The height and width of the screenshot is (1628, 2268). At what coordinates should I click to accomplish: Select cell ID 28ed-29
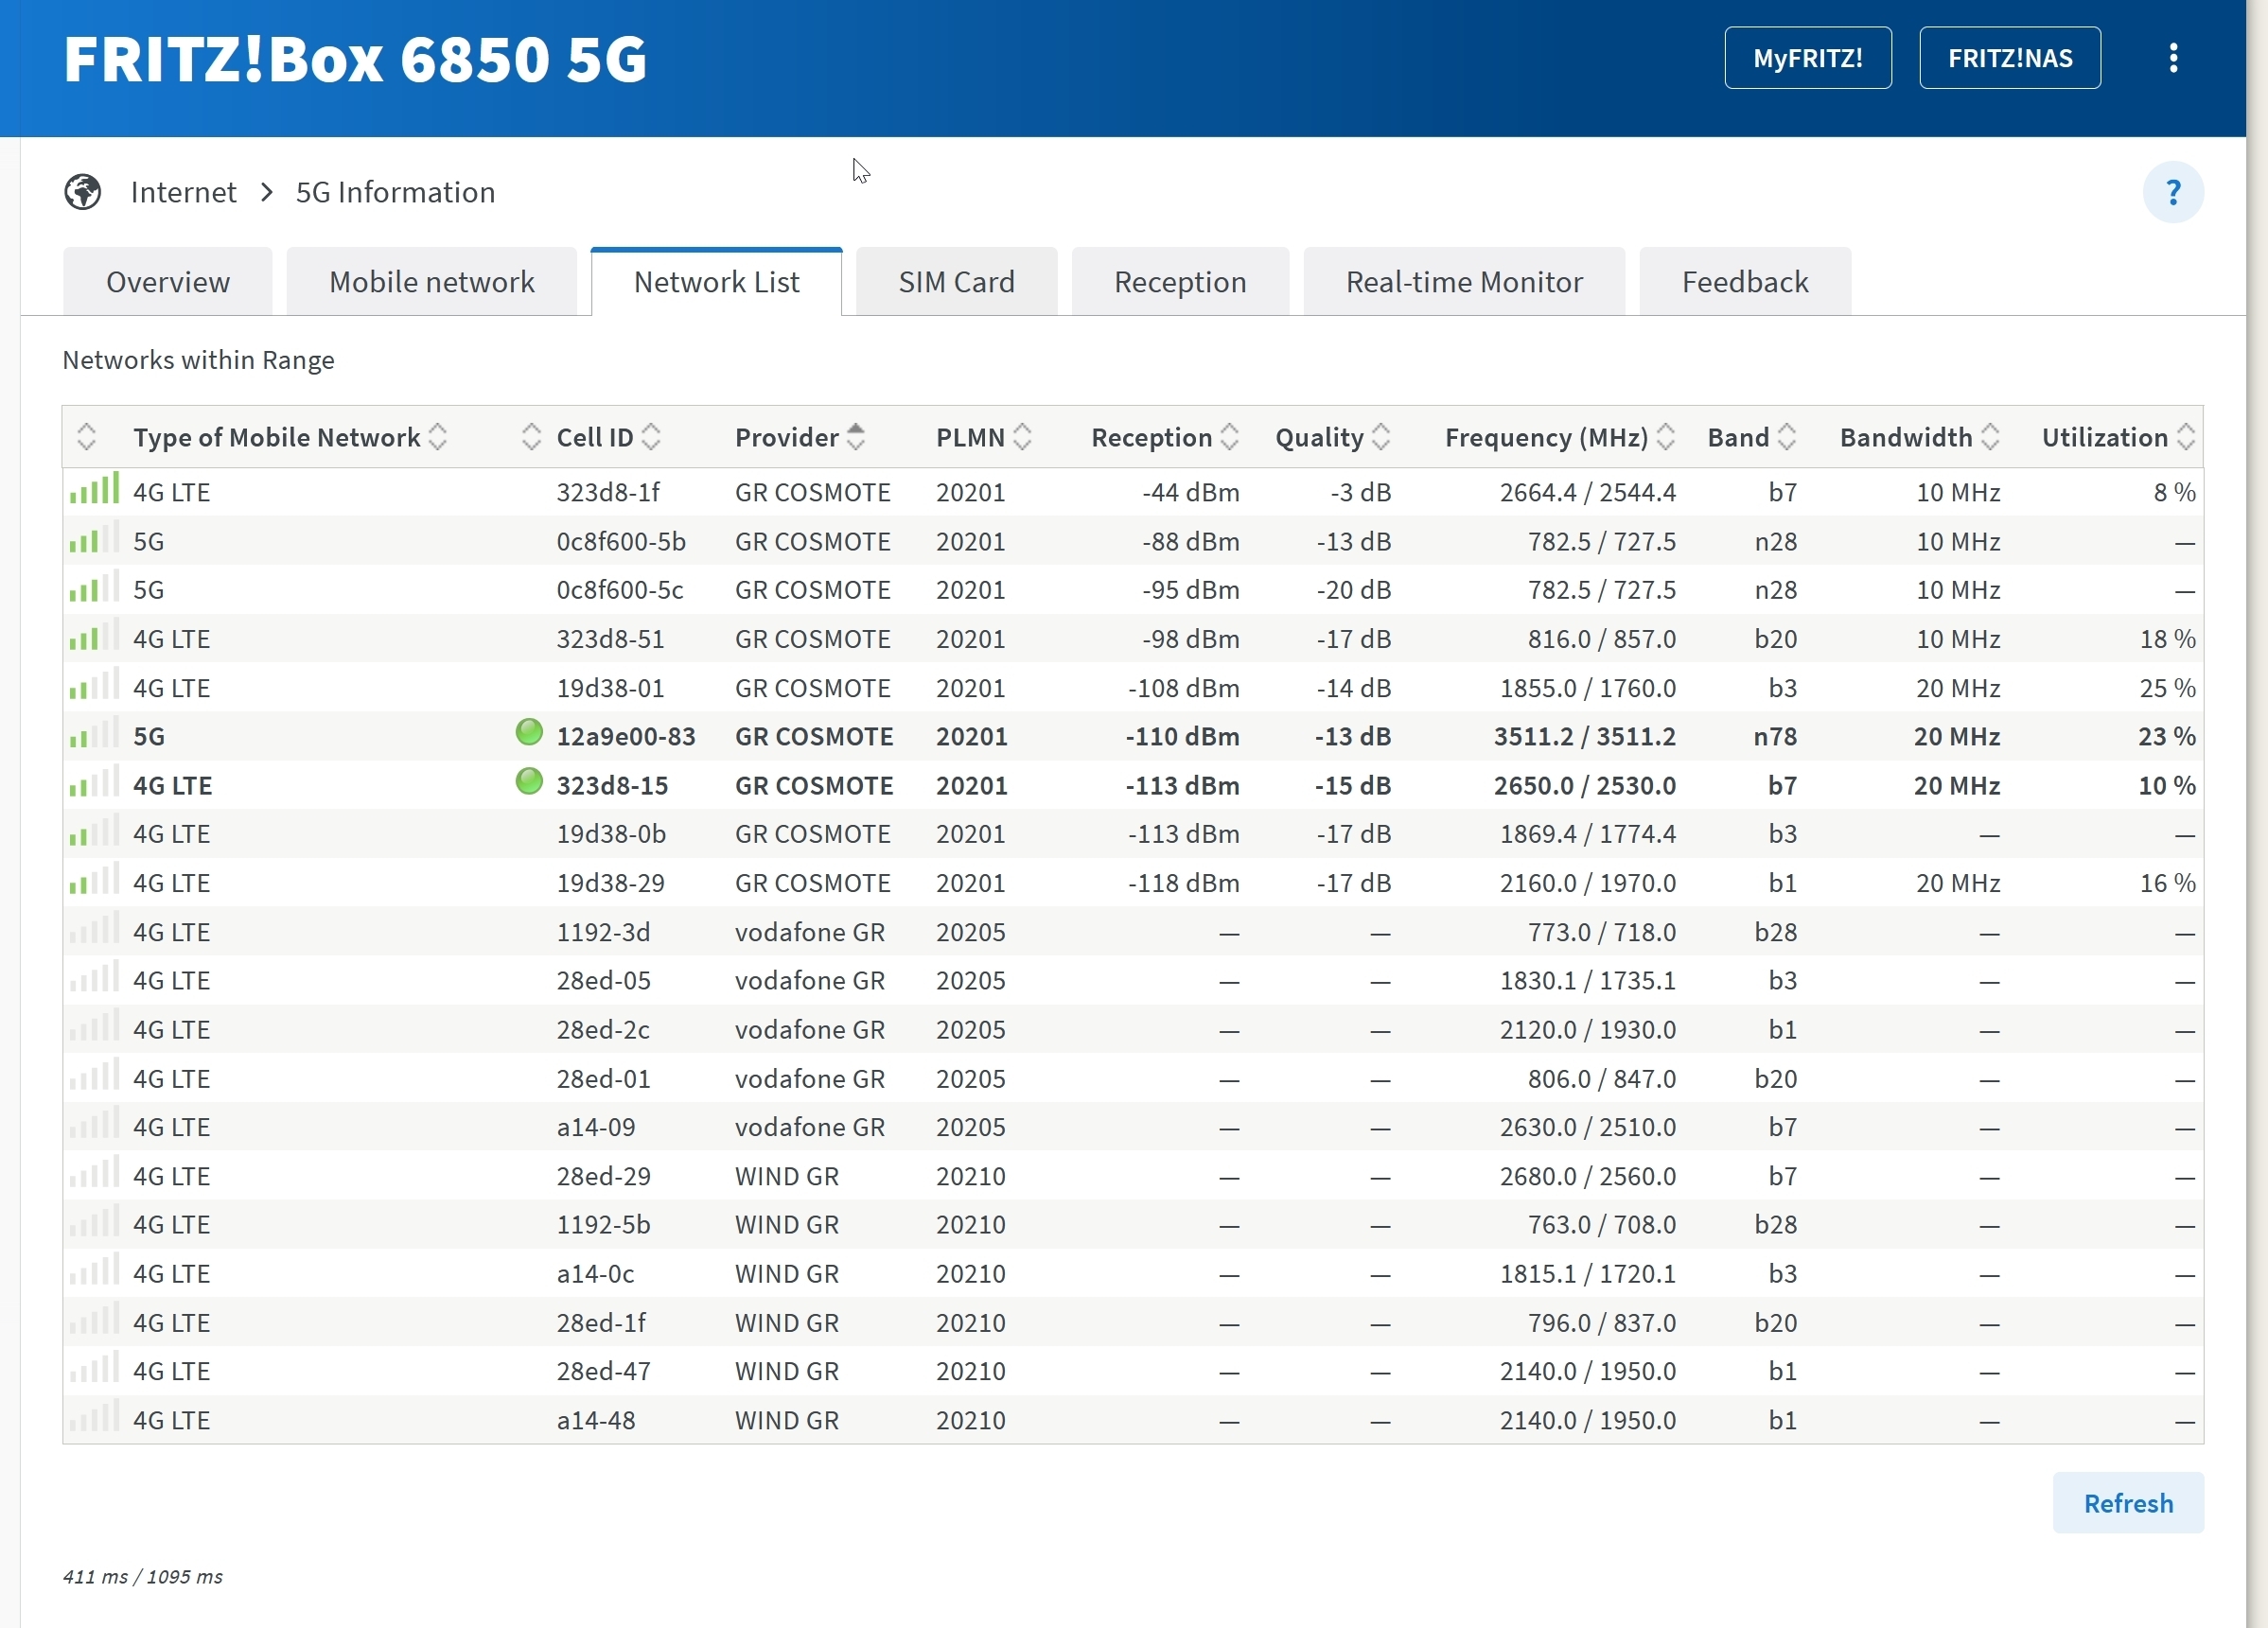point(603,1176)
